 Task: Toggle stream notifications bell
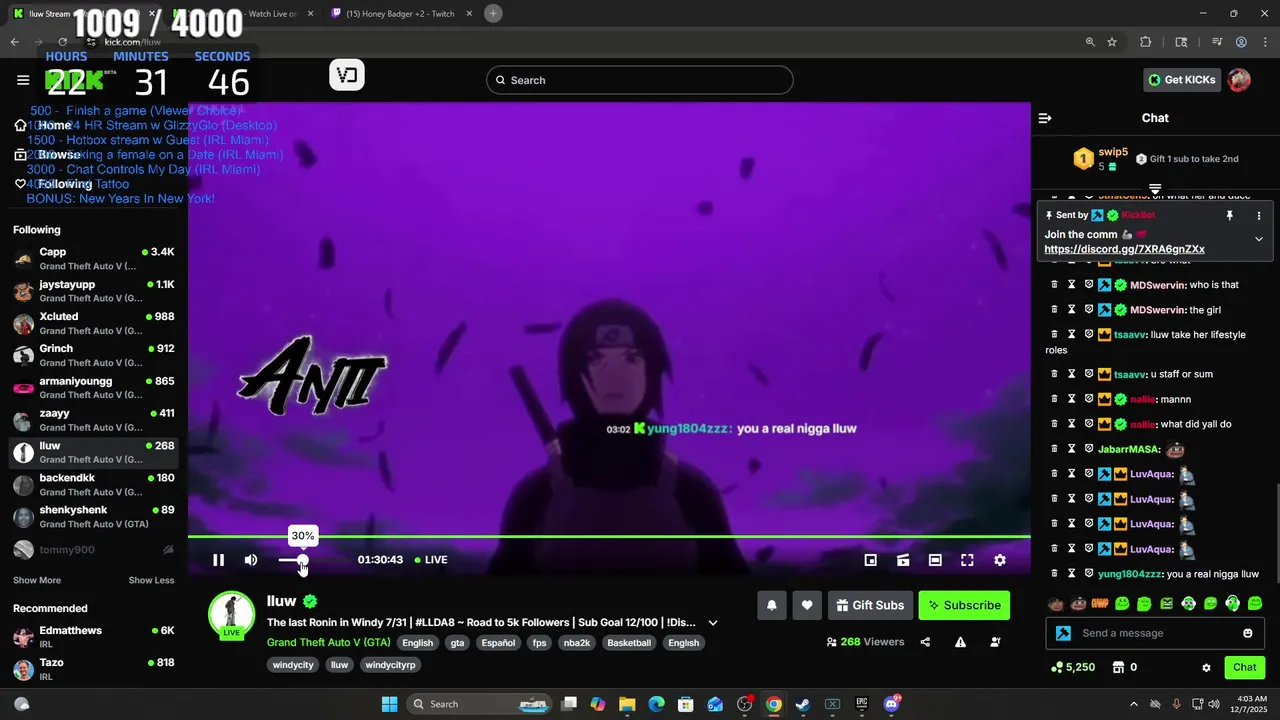[x=772, y=605]
